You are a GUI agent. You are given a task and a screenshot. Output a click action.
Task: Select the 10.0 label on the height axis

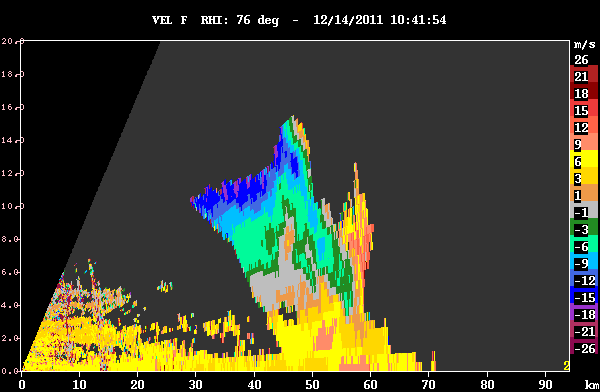click(x=12, y=206)
